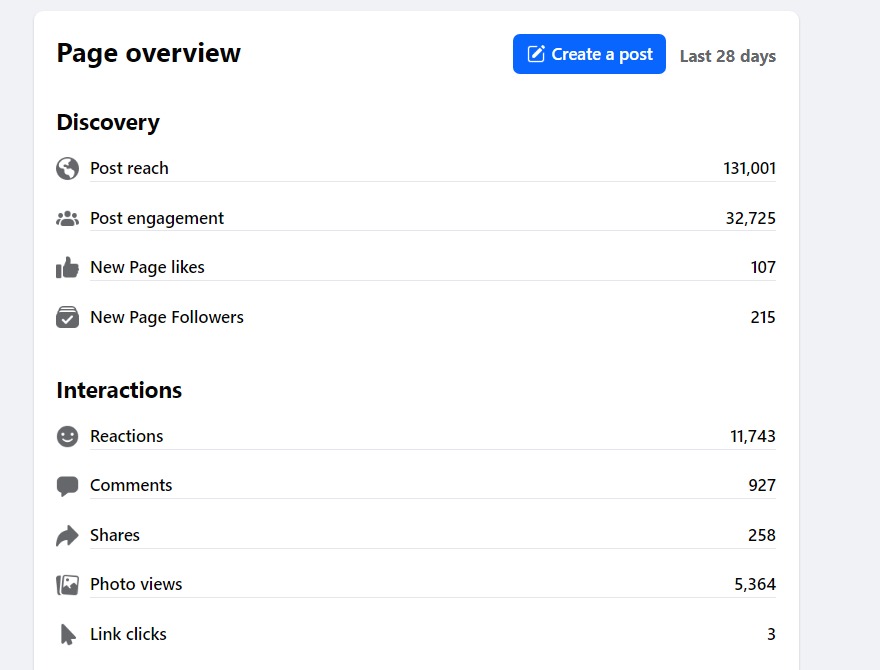Select the speech bubble Comments icon
The height and width of the screenshot is (670, 880).
coord(67,486)
